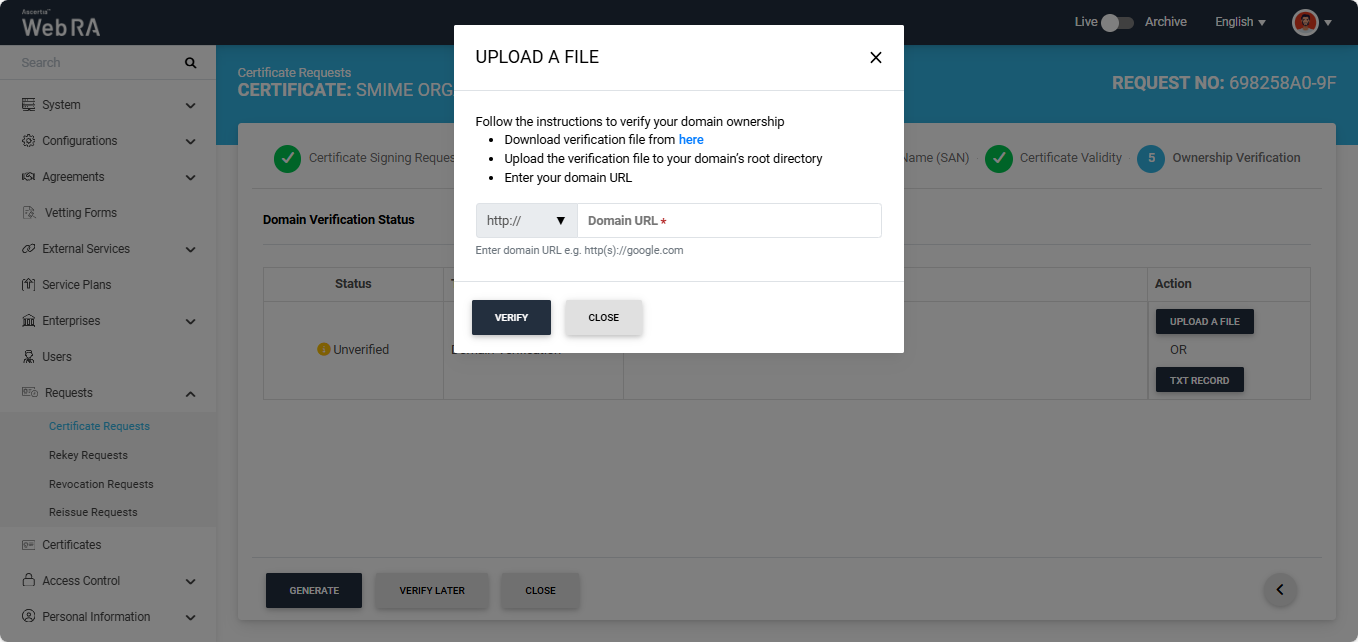Click the Users sidebar icon
The image size is (1358, 642).
pyautogui.click(x=28, y=357)
